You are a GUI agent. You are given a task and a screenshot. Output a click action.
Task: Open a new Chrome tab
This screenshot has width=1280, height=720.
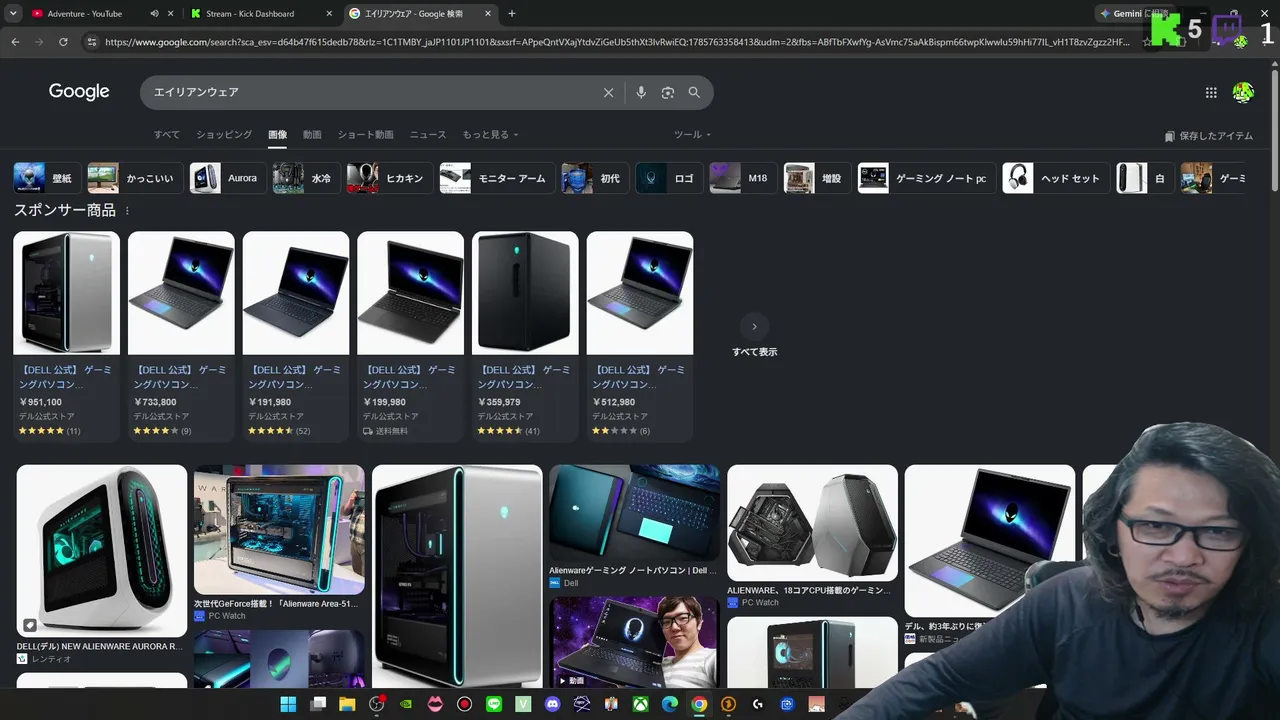tap(512, 14)
